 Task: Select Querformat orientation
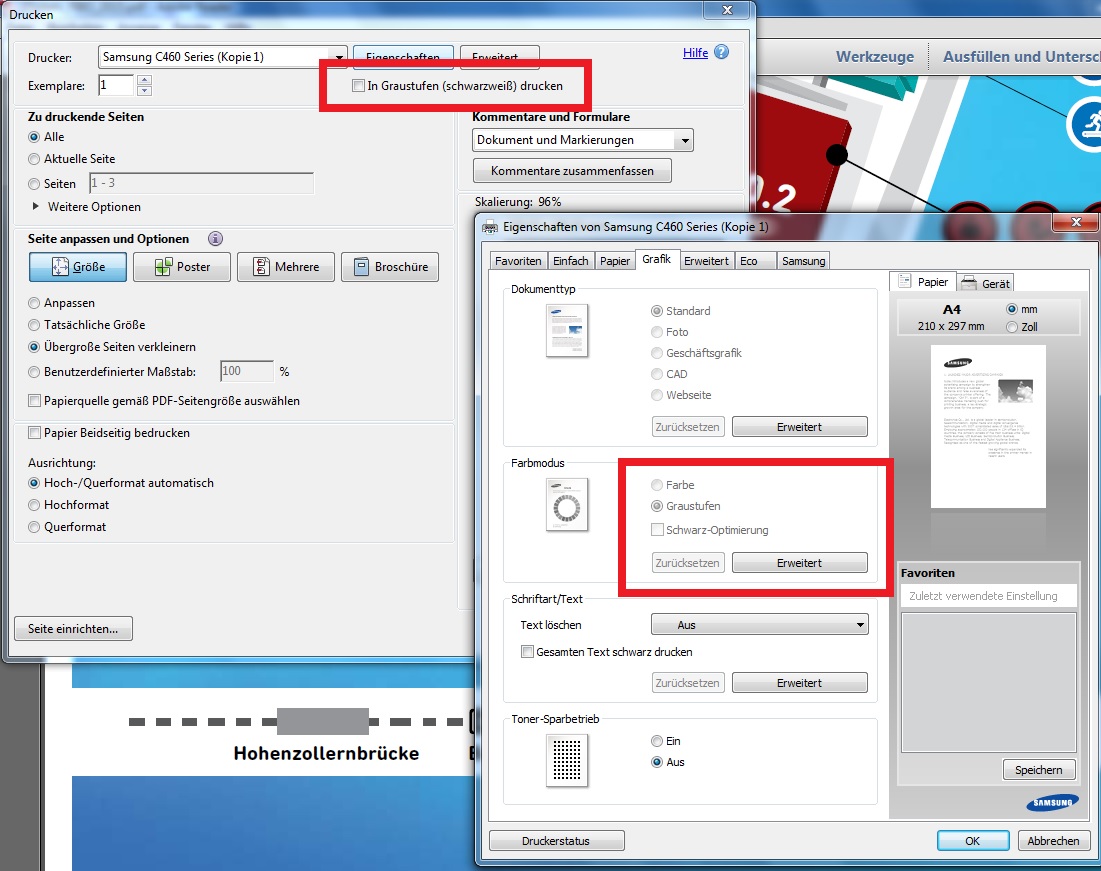click(34, 527)
